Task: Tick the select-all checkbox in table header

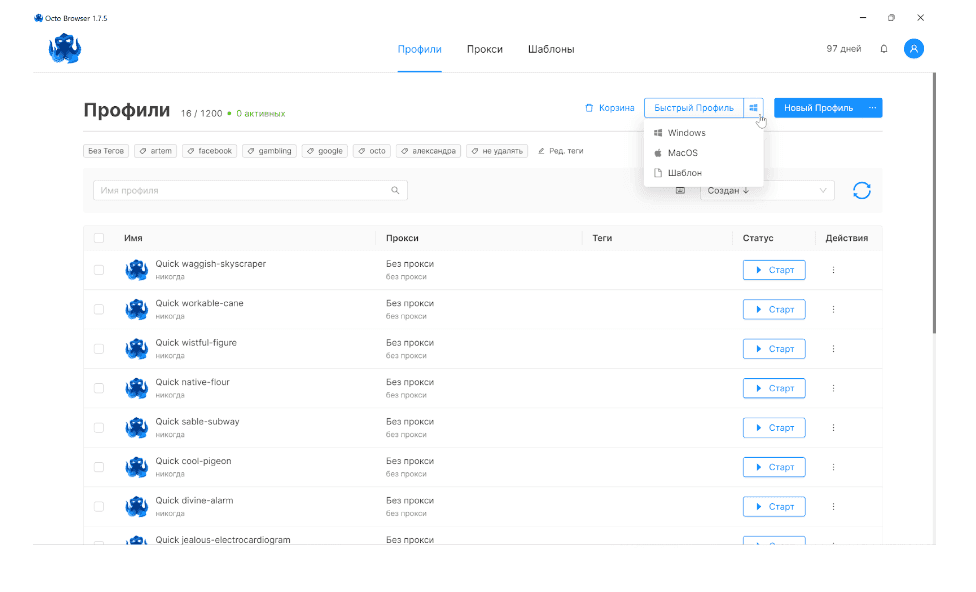Action: pos(99,238)
